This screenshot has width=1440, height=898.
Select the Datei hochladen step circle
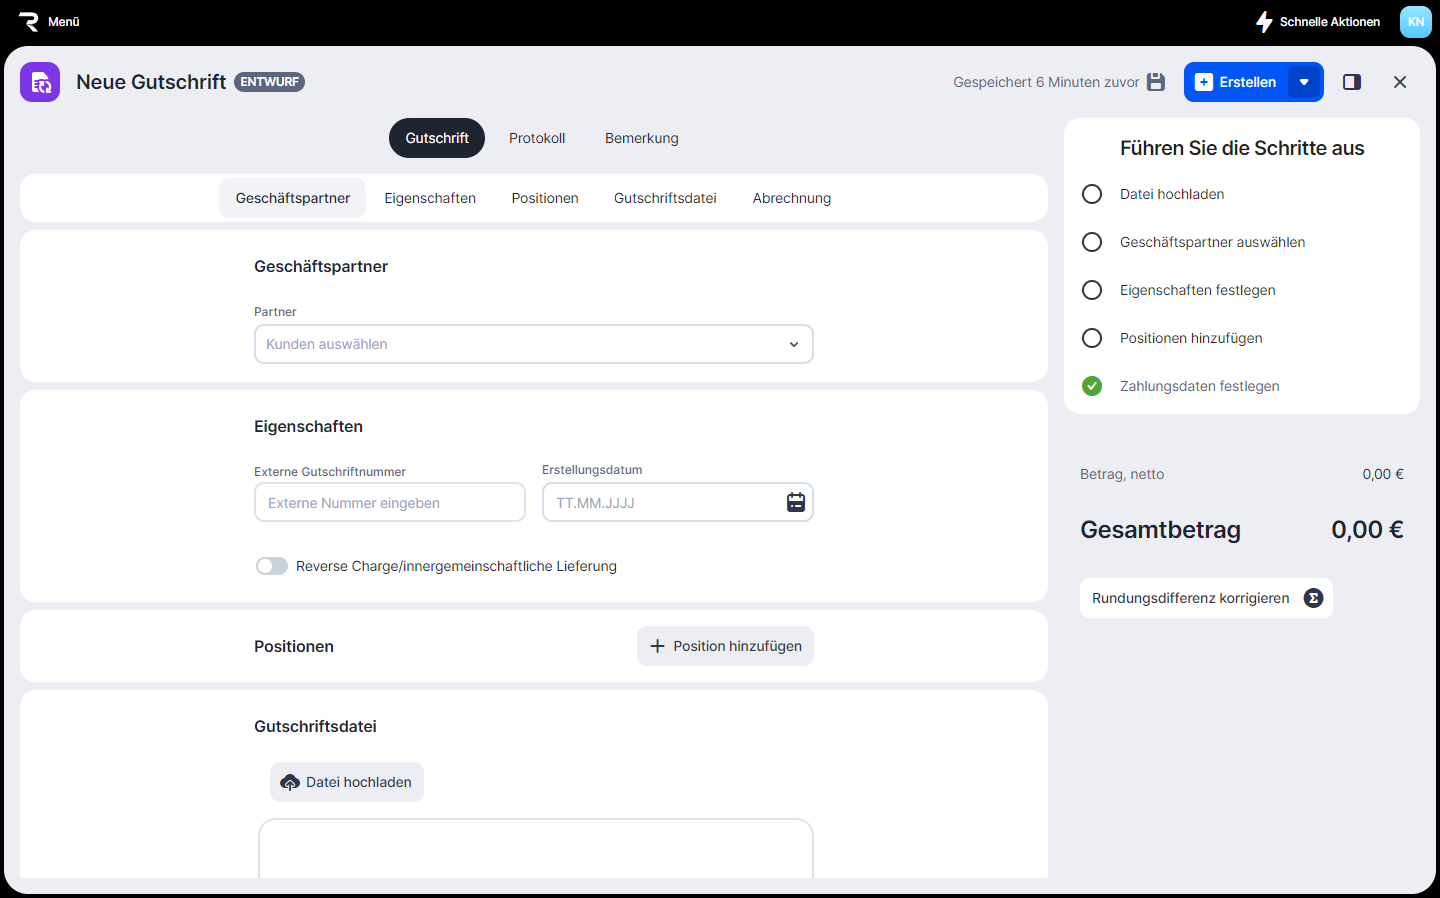1092,194
